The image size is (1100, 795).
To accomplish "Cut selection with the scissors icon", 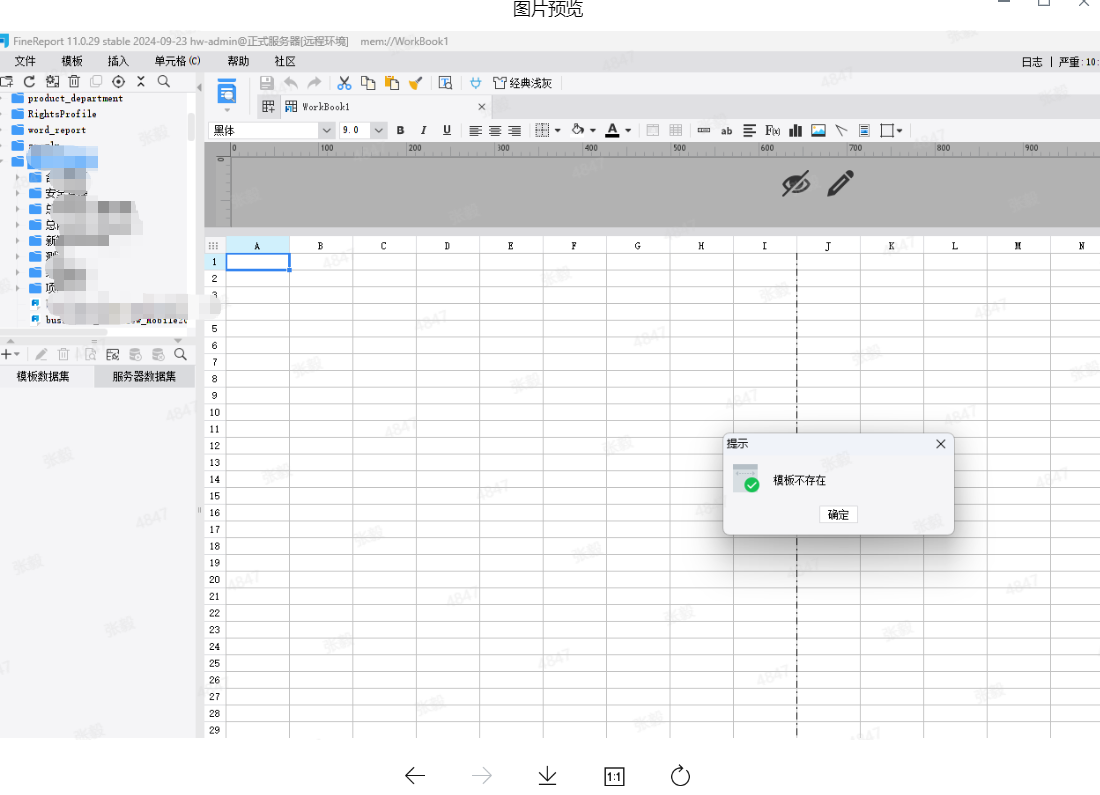I will pyautogui.click(x=344, y=83).
